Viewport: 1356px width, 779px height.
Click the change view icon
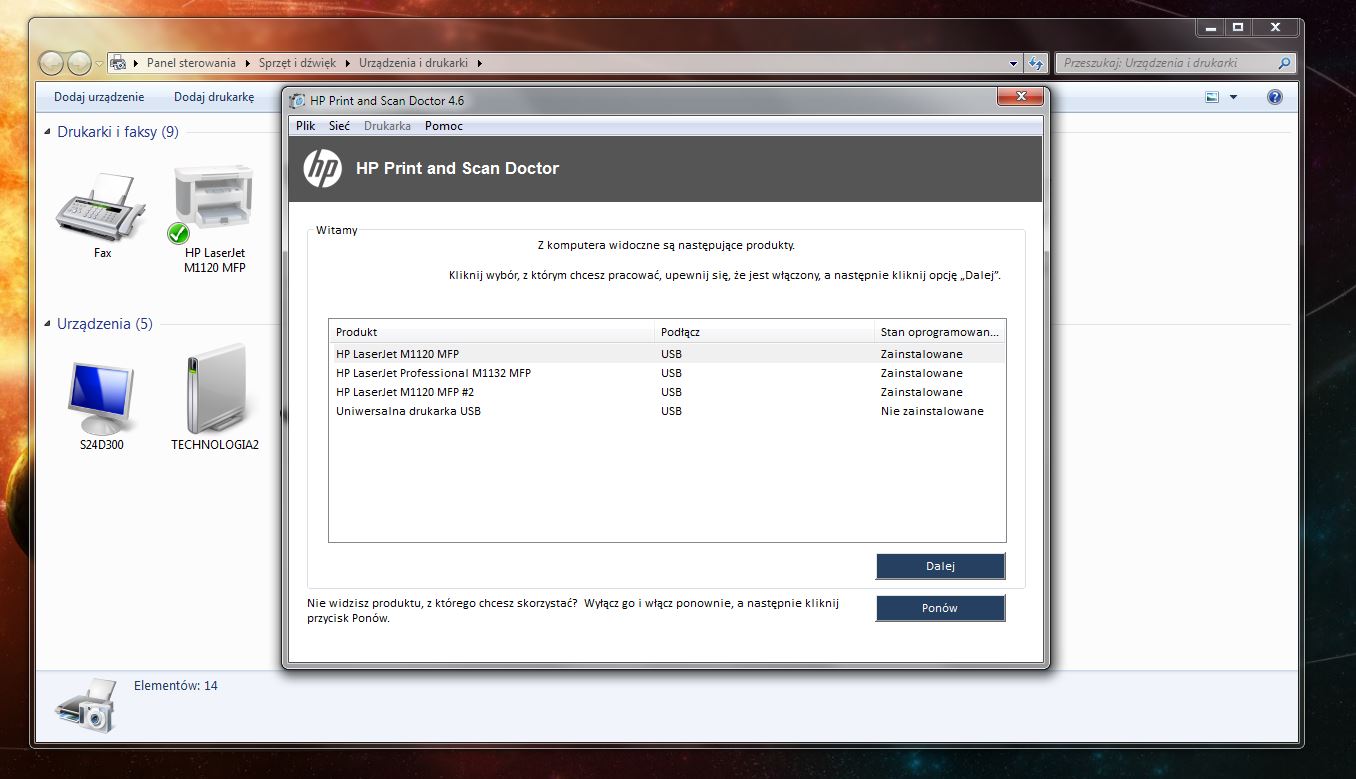(1212, 97)
